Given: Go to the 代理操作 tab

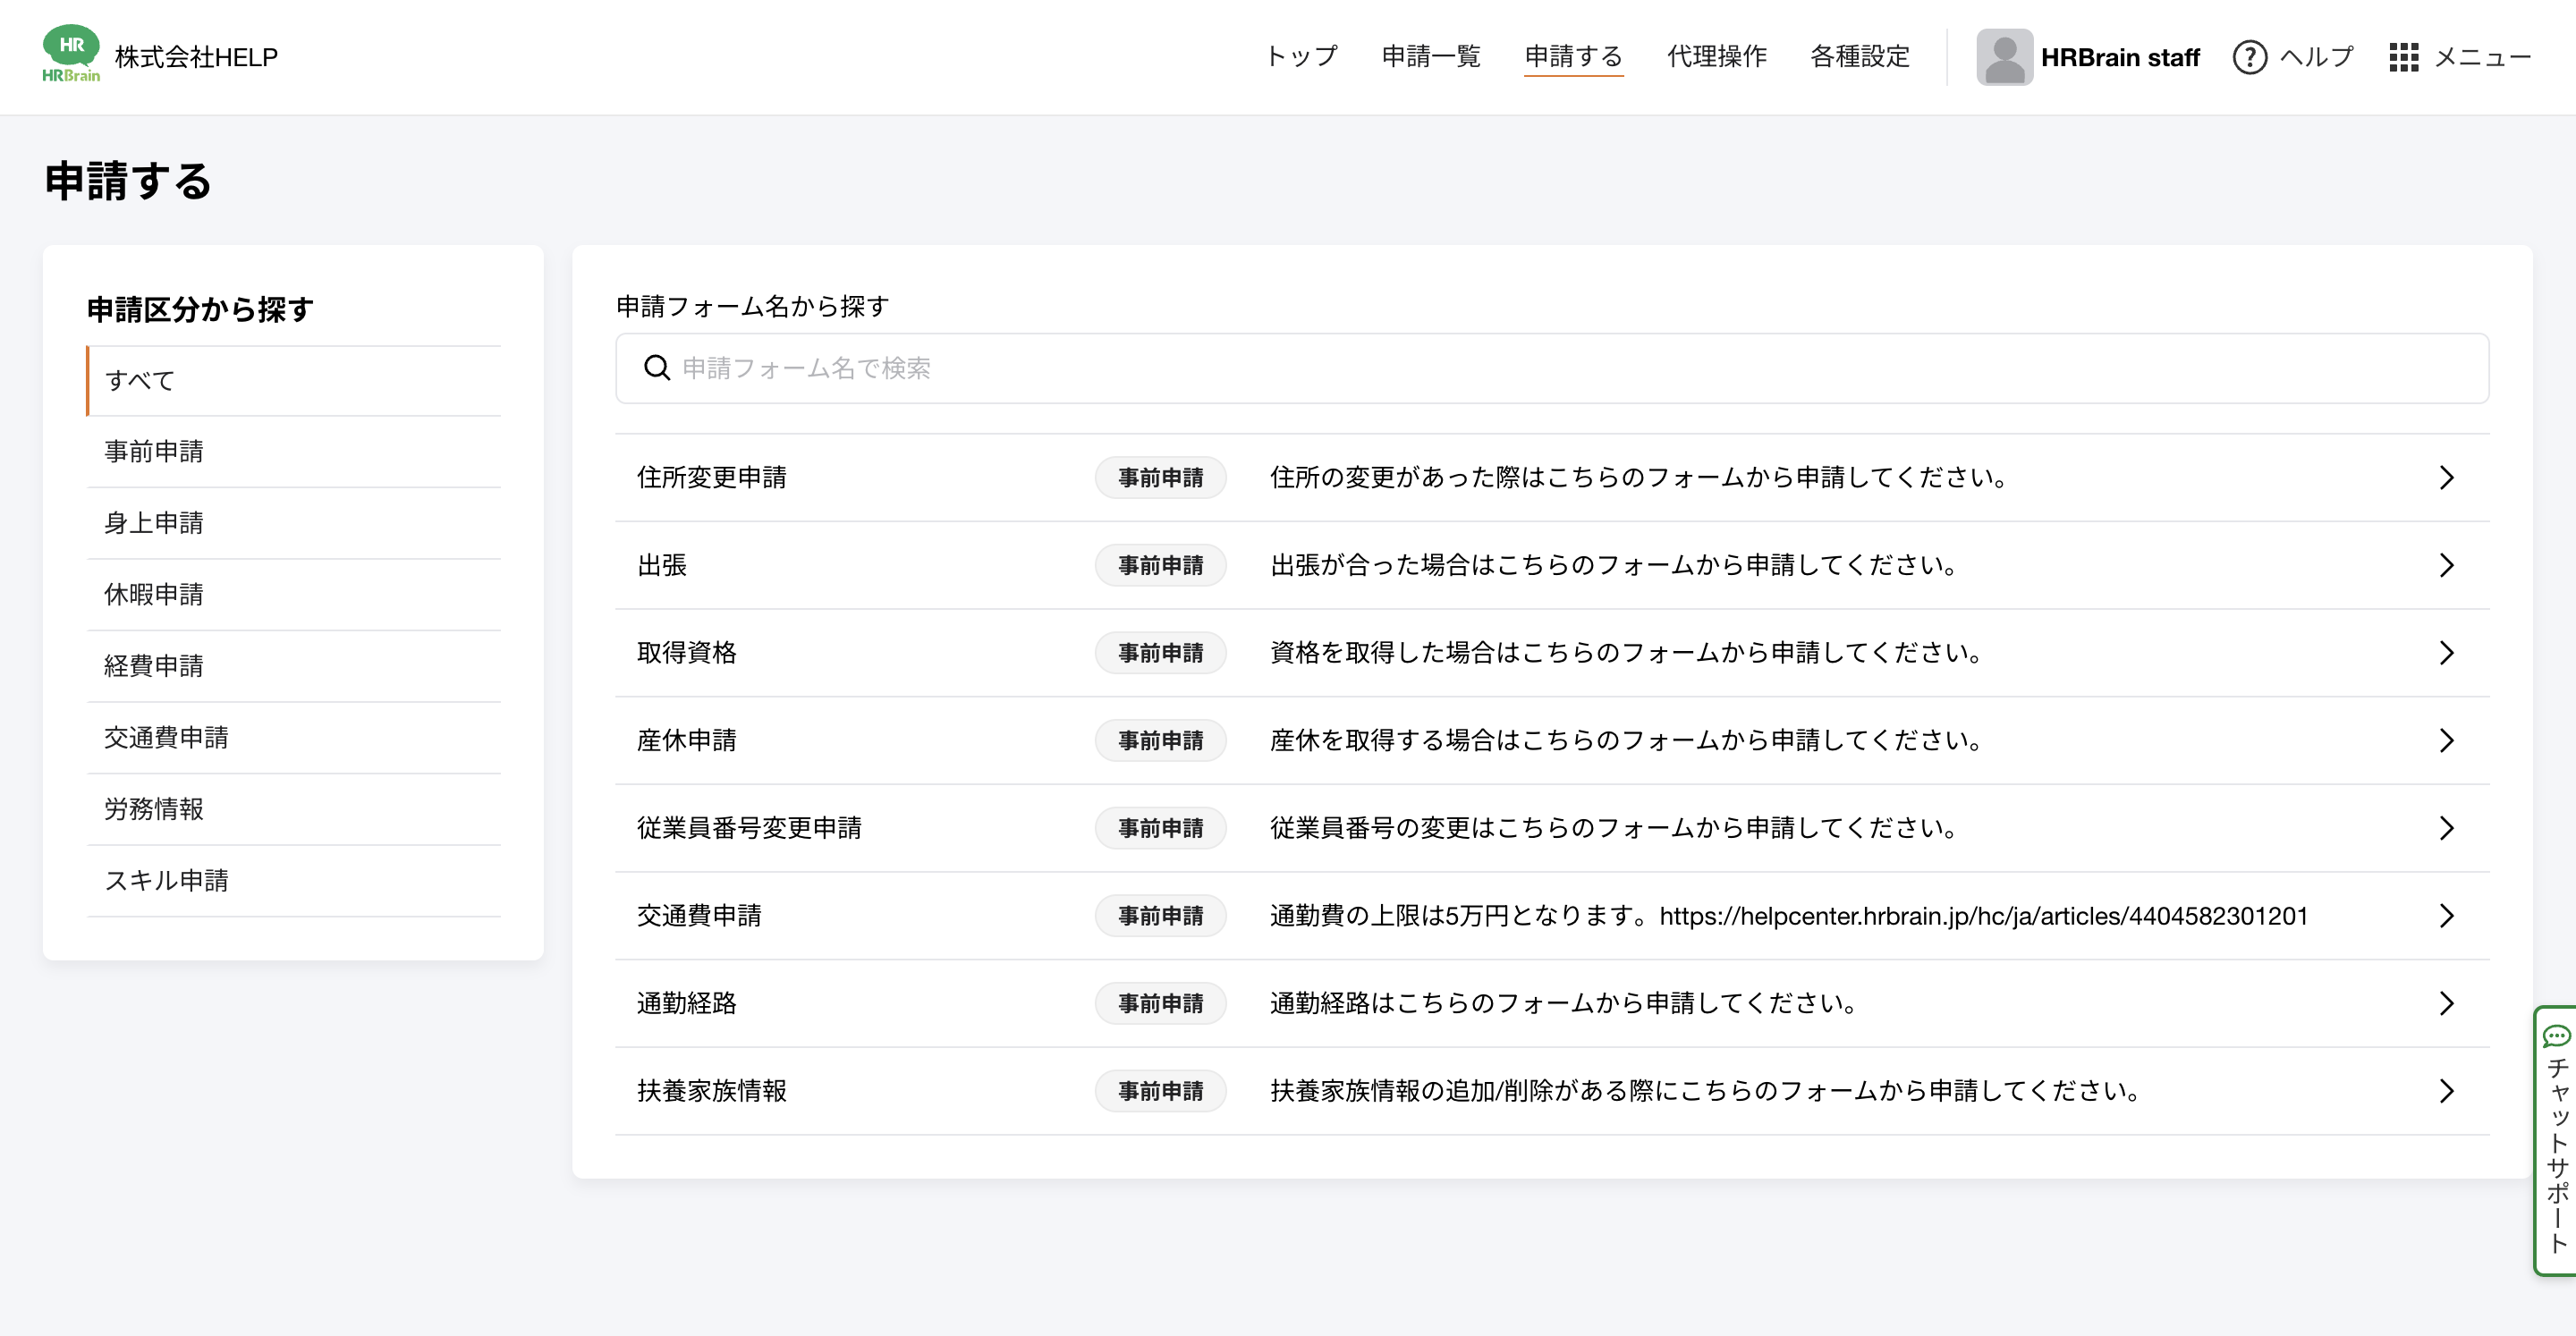Looking at the screenshot, I should pyautogui.click(x=1716, y=57).
